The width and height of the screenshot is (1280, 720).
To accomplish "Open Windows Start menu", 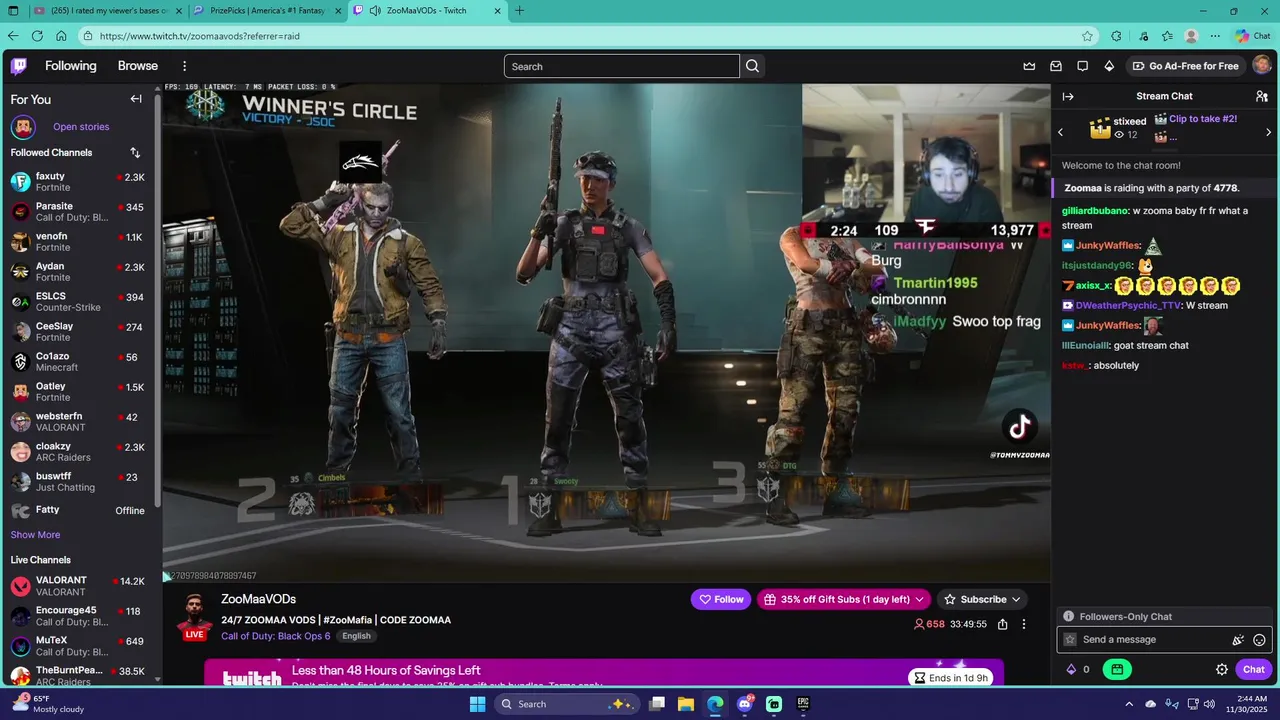I will pyautogui.click(x=478, y=704).
